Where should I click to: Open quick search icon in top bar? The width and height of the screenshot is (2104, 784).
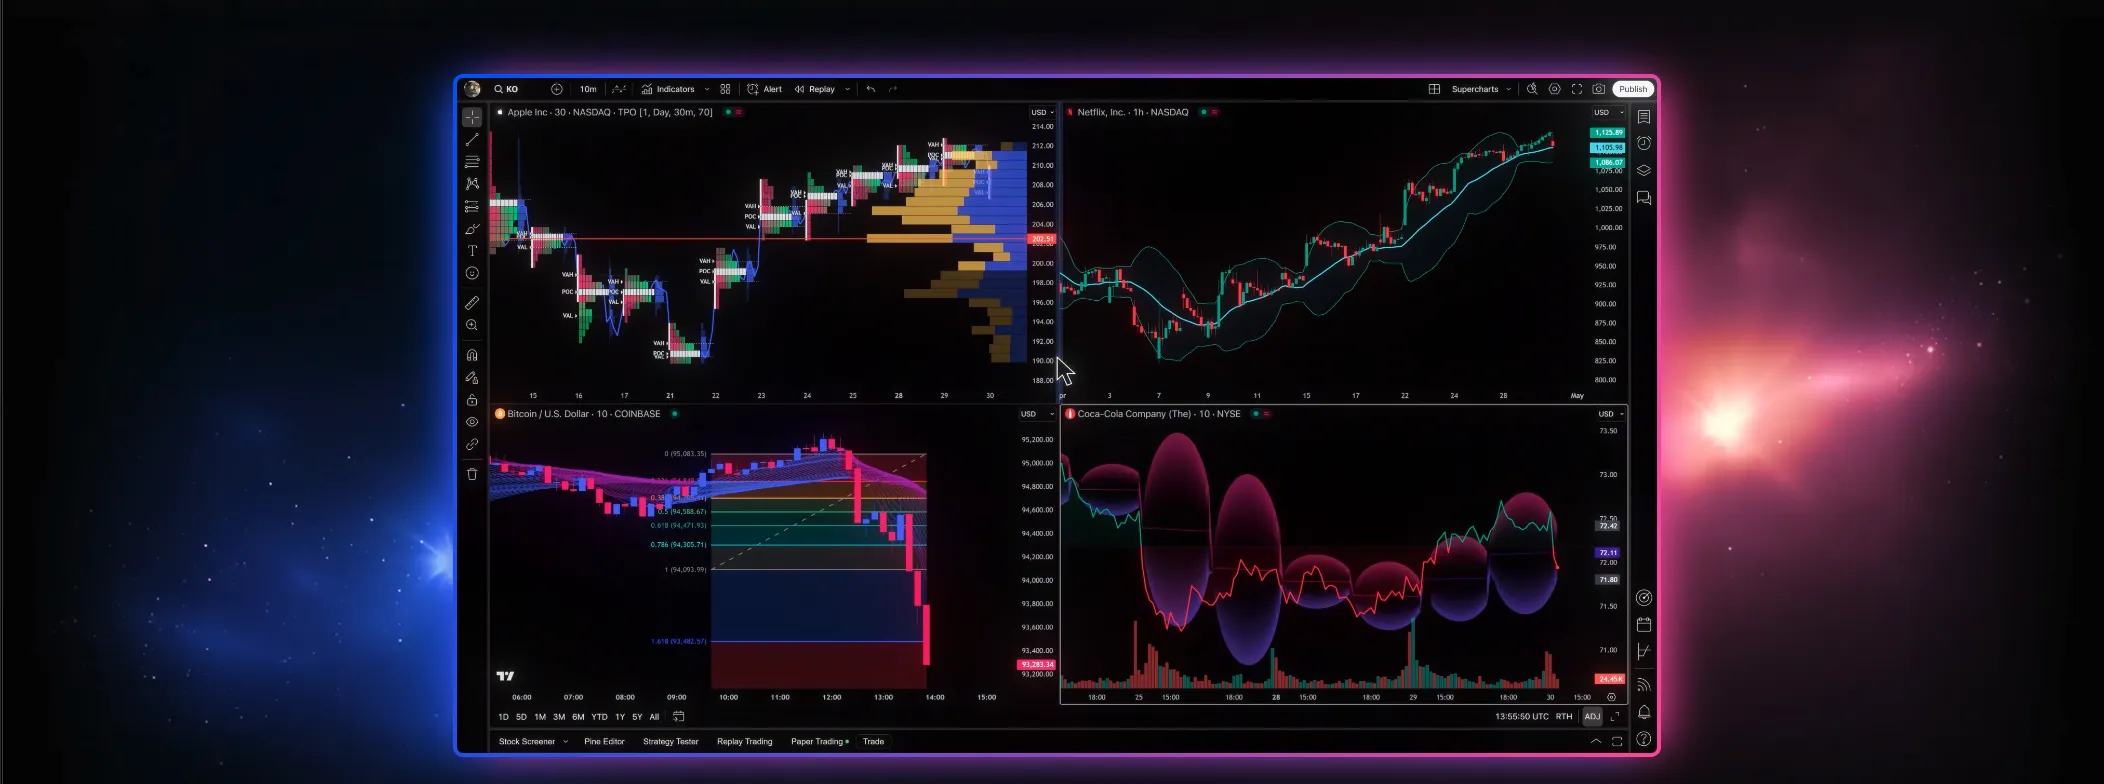click(x=1532, y=89)
